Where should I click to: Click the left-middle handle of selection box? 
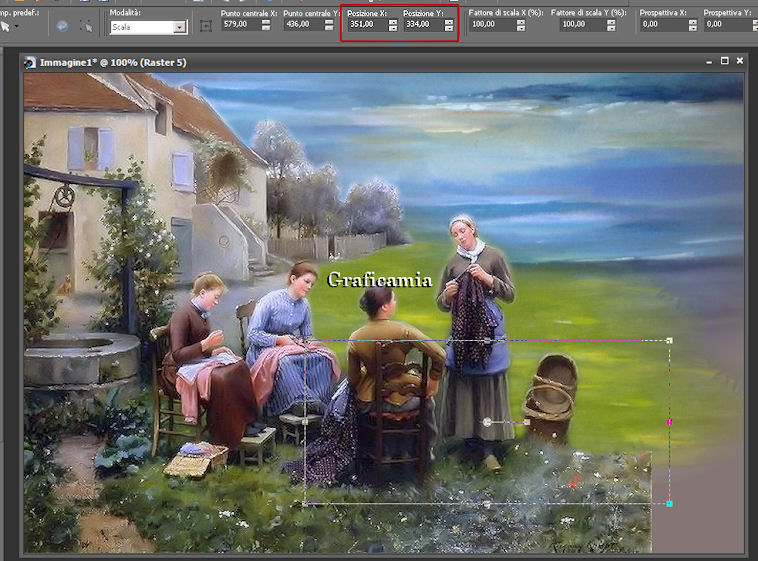pos(305,422)
